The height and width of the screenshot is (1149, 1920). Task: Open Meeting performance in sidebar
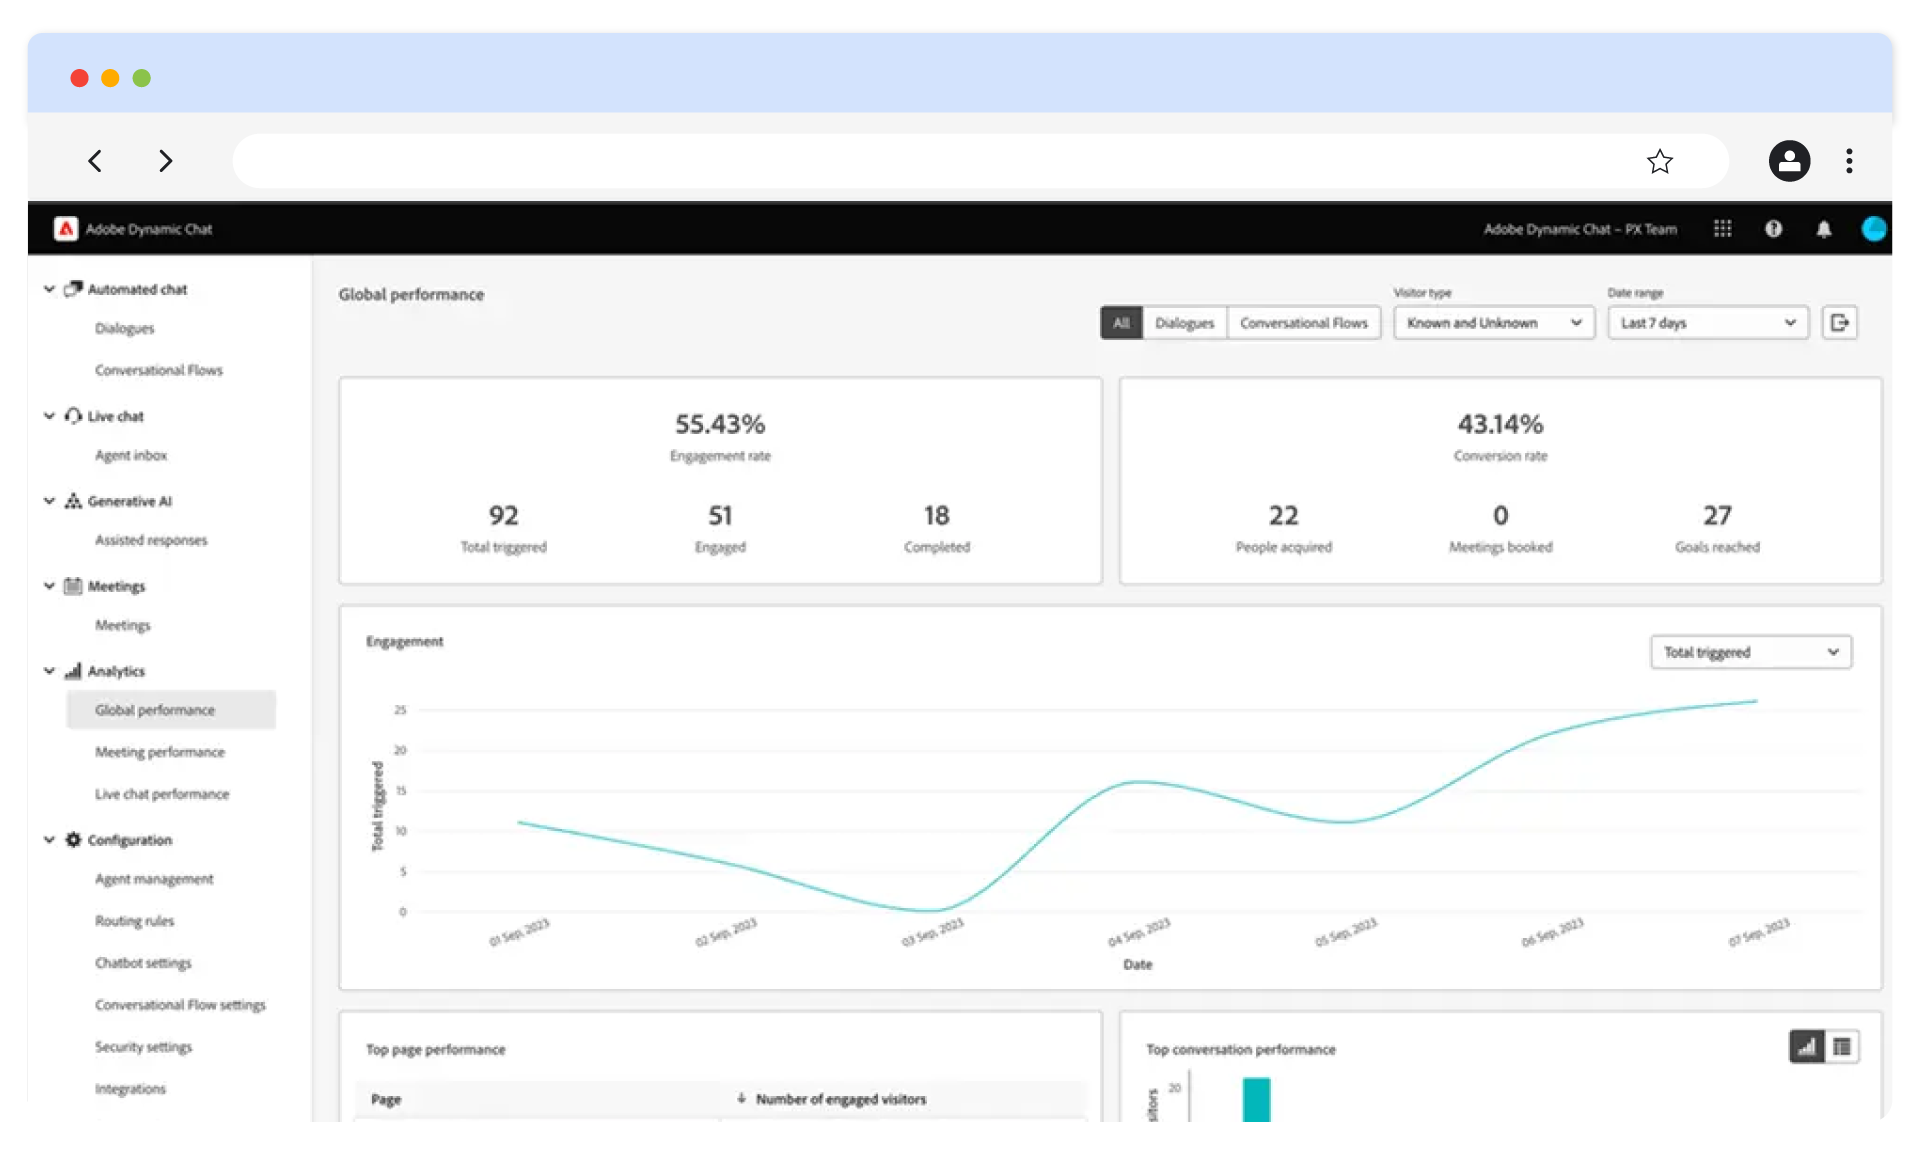click(x=160, y=752)
